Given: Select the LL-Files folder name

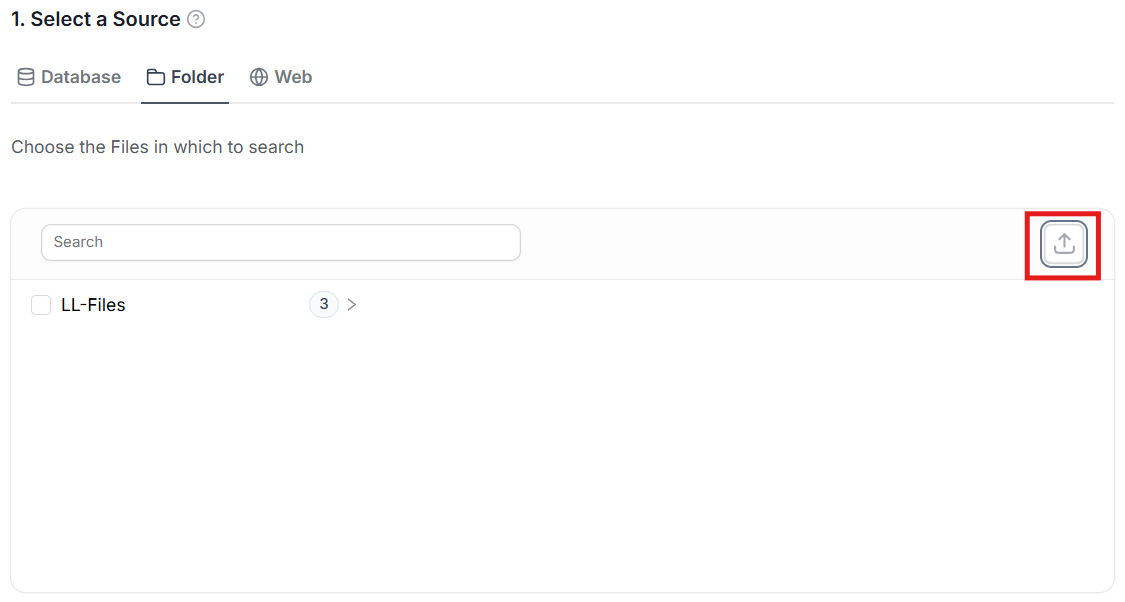Looking at the screenshot, I should [x=93, y=305].
